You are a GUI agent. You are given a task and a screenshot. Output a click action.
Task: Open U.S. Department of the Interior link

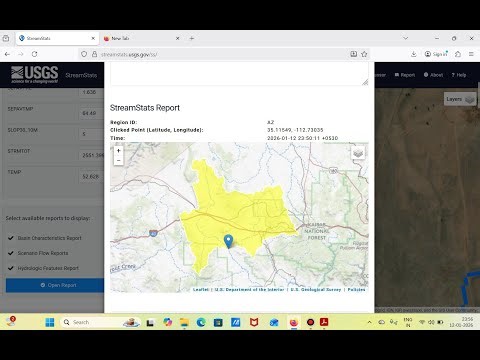[x=249, y=290]
